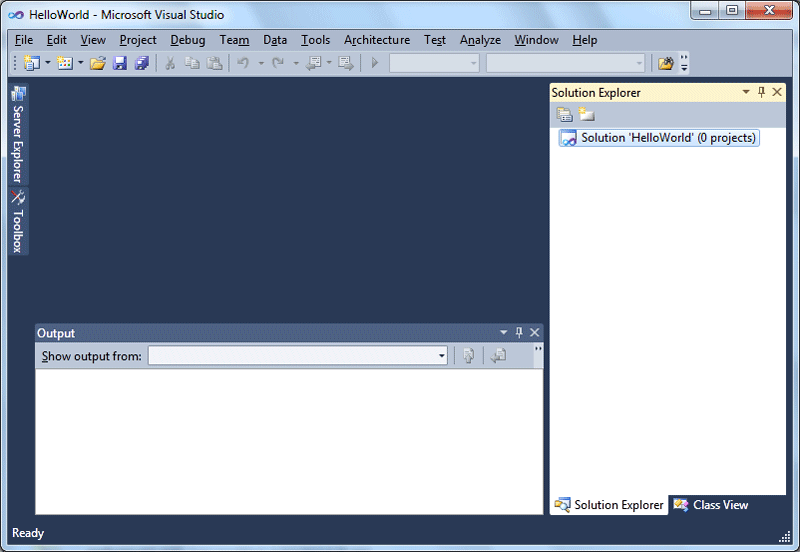Open the Navigate Backward dropdown arrow
This screenshot has height=552, width=800.
point(329,63)
